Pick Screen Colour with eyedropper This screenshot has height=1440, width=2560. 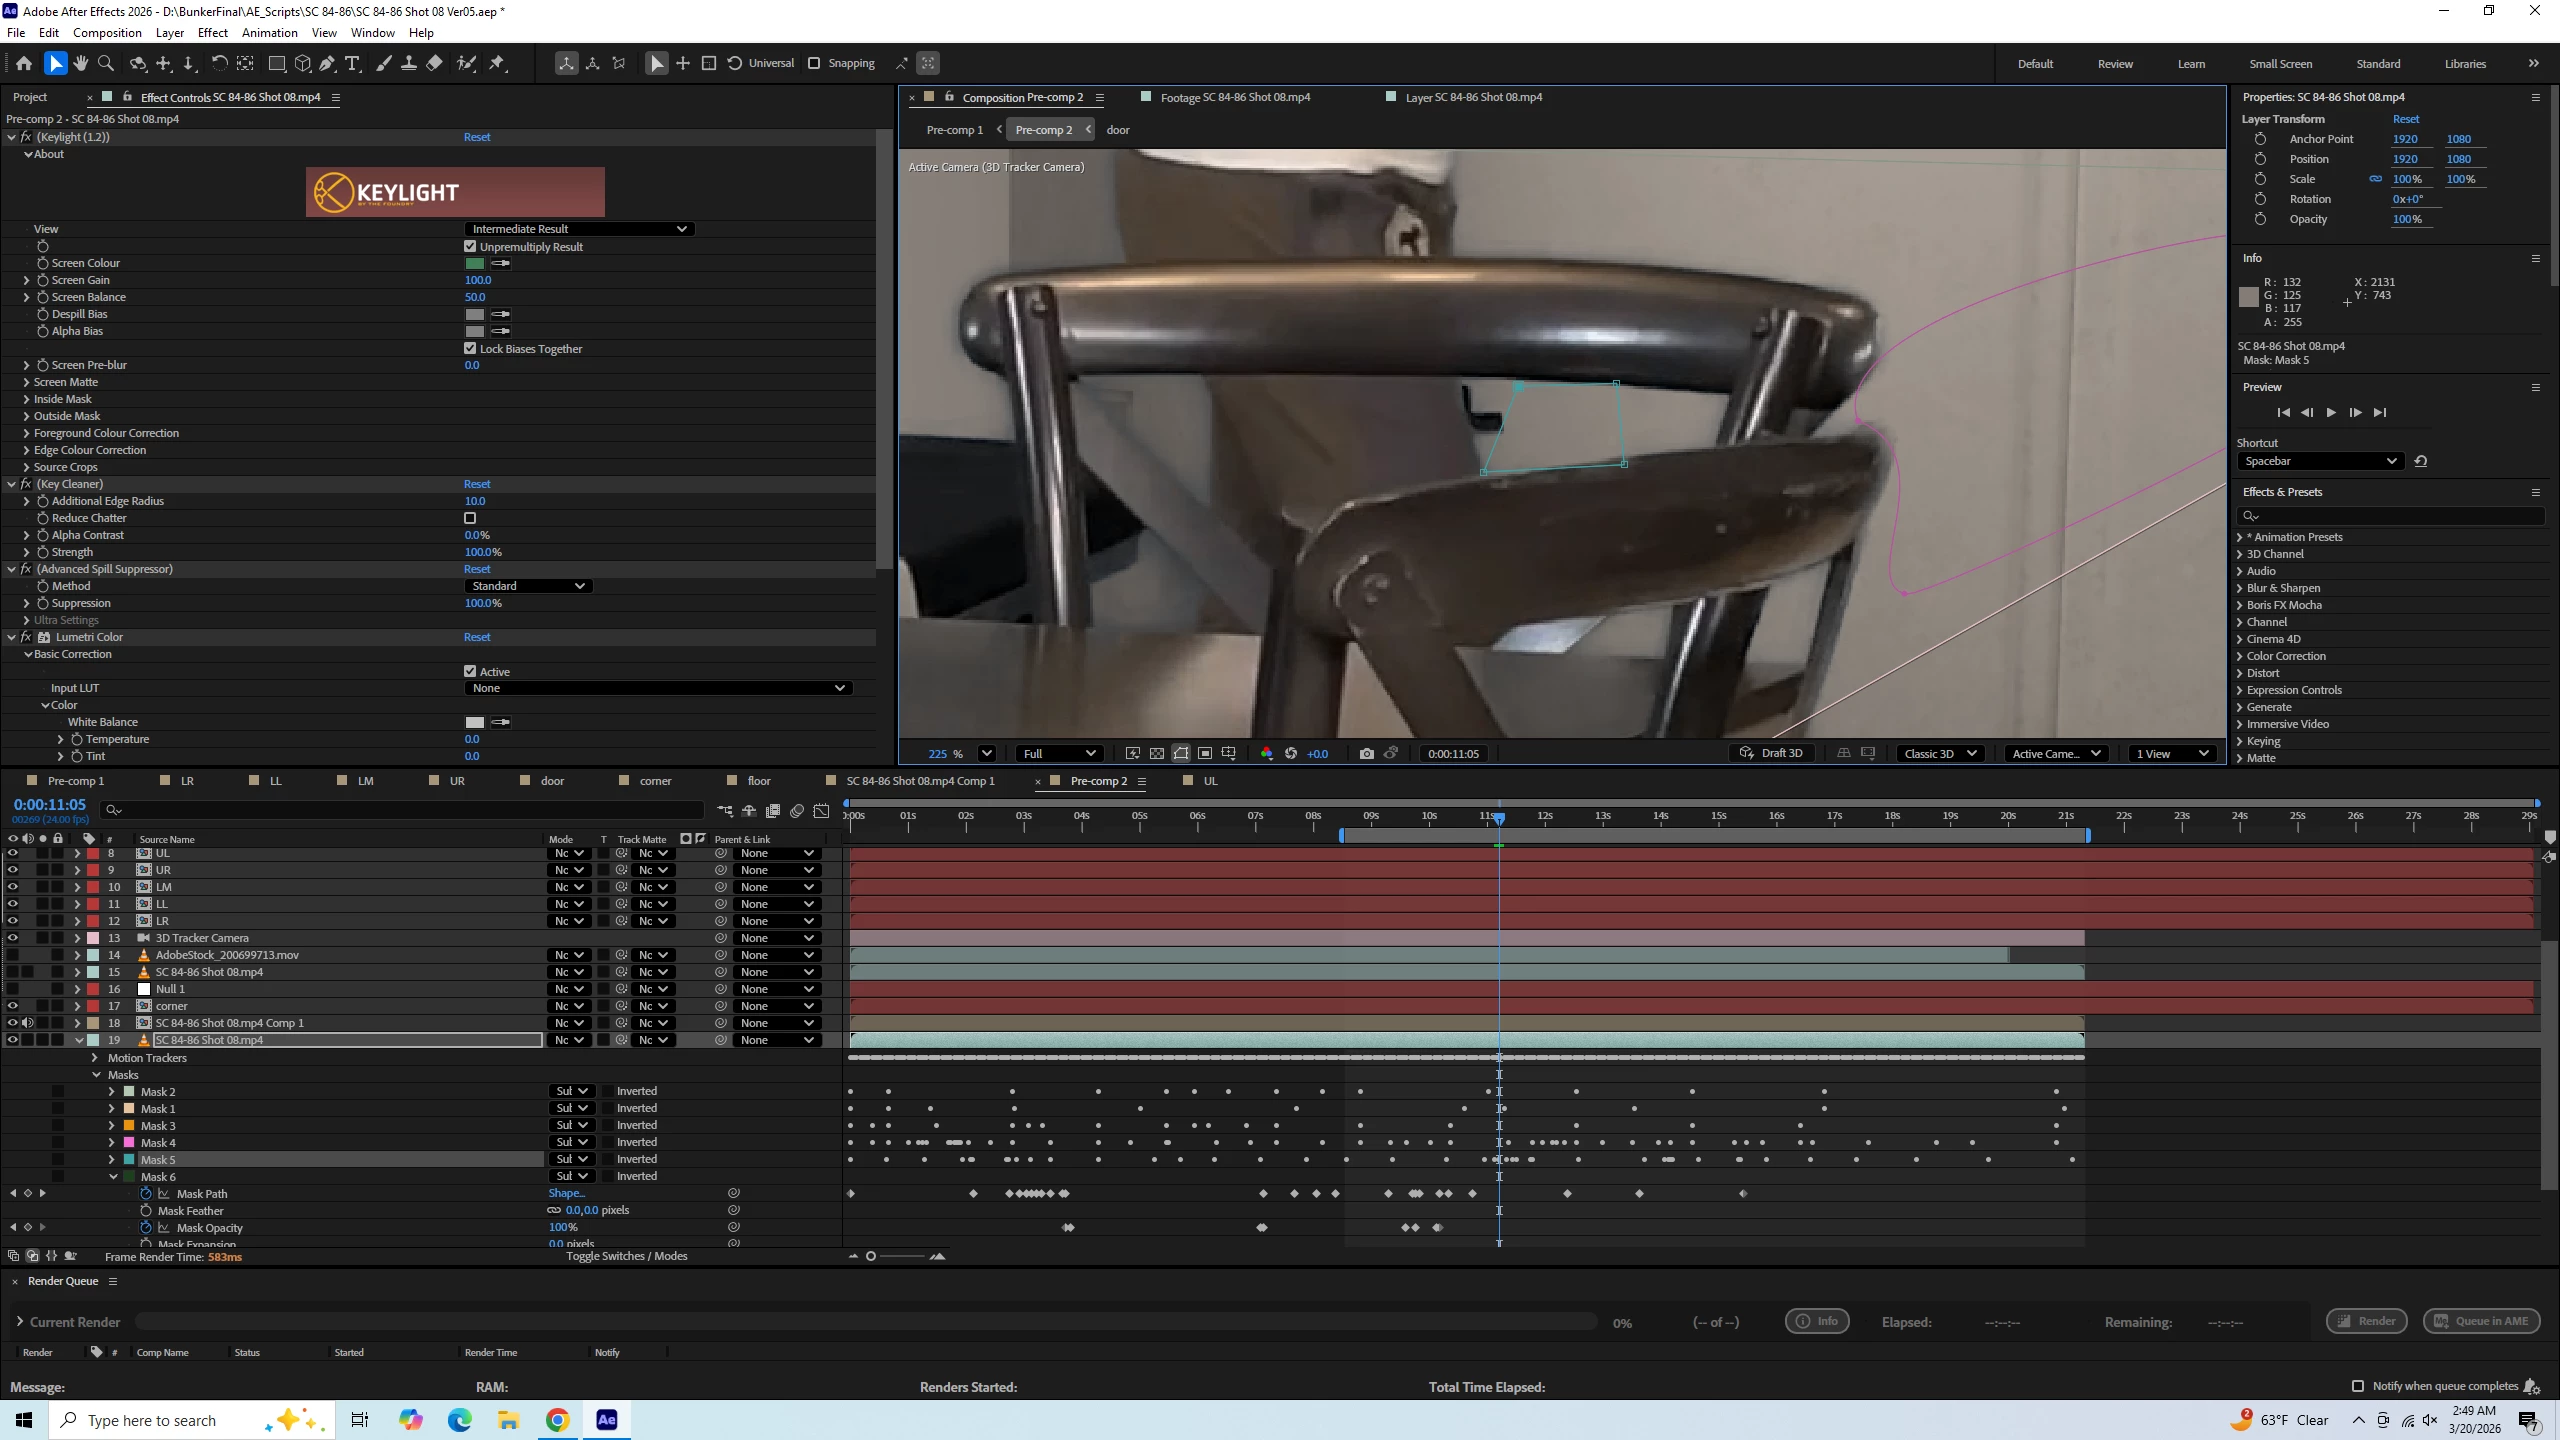[x=502, y=263]
